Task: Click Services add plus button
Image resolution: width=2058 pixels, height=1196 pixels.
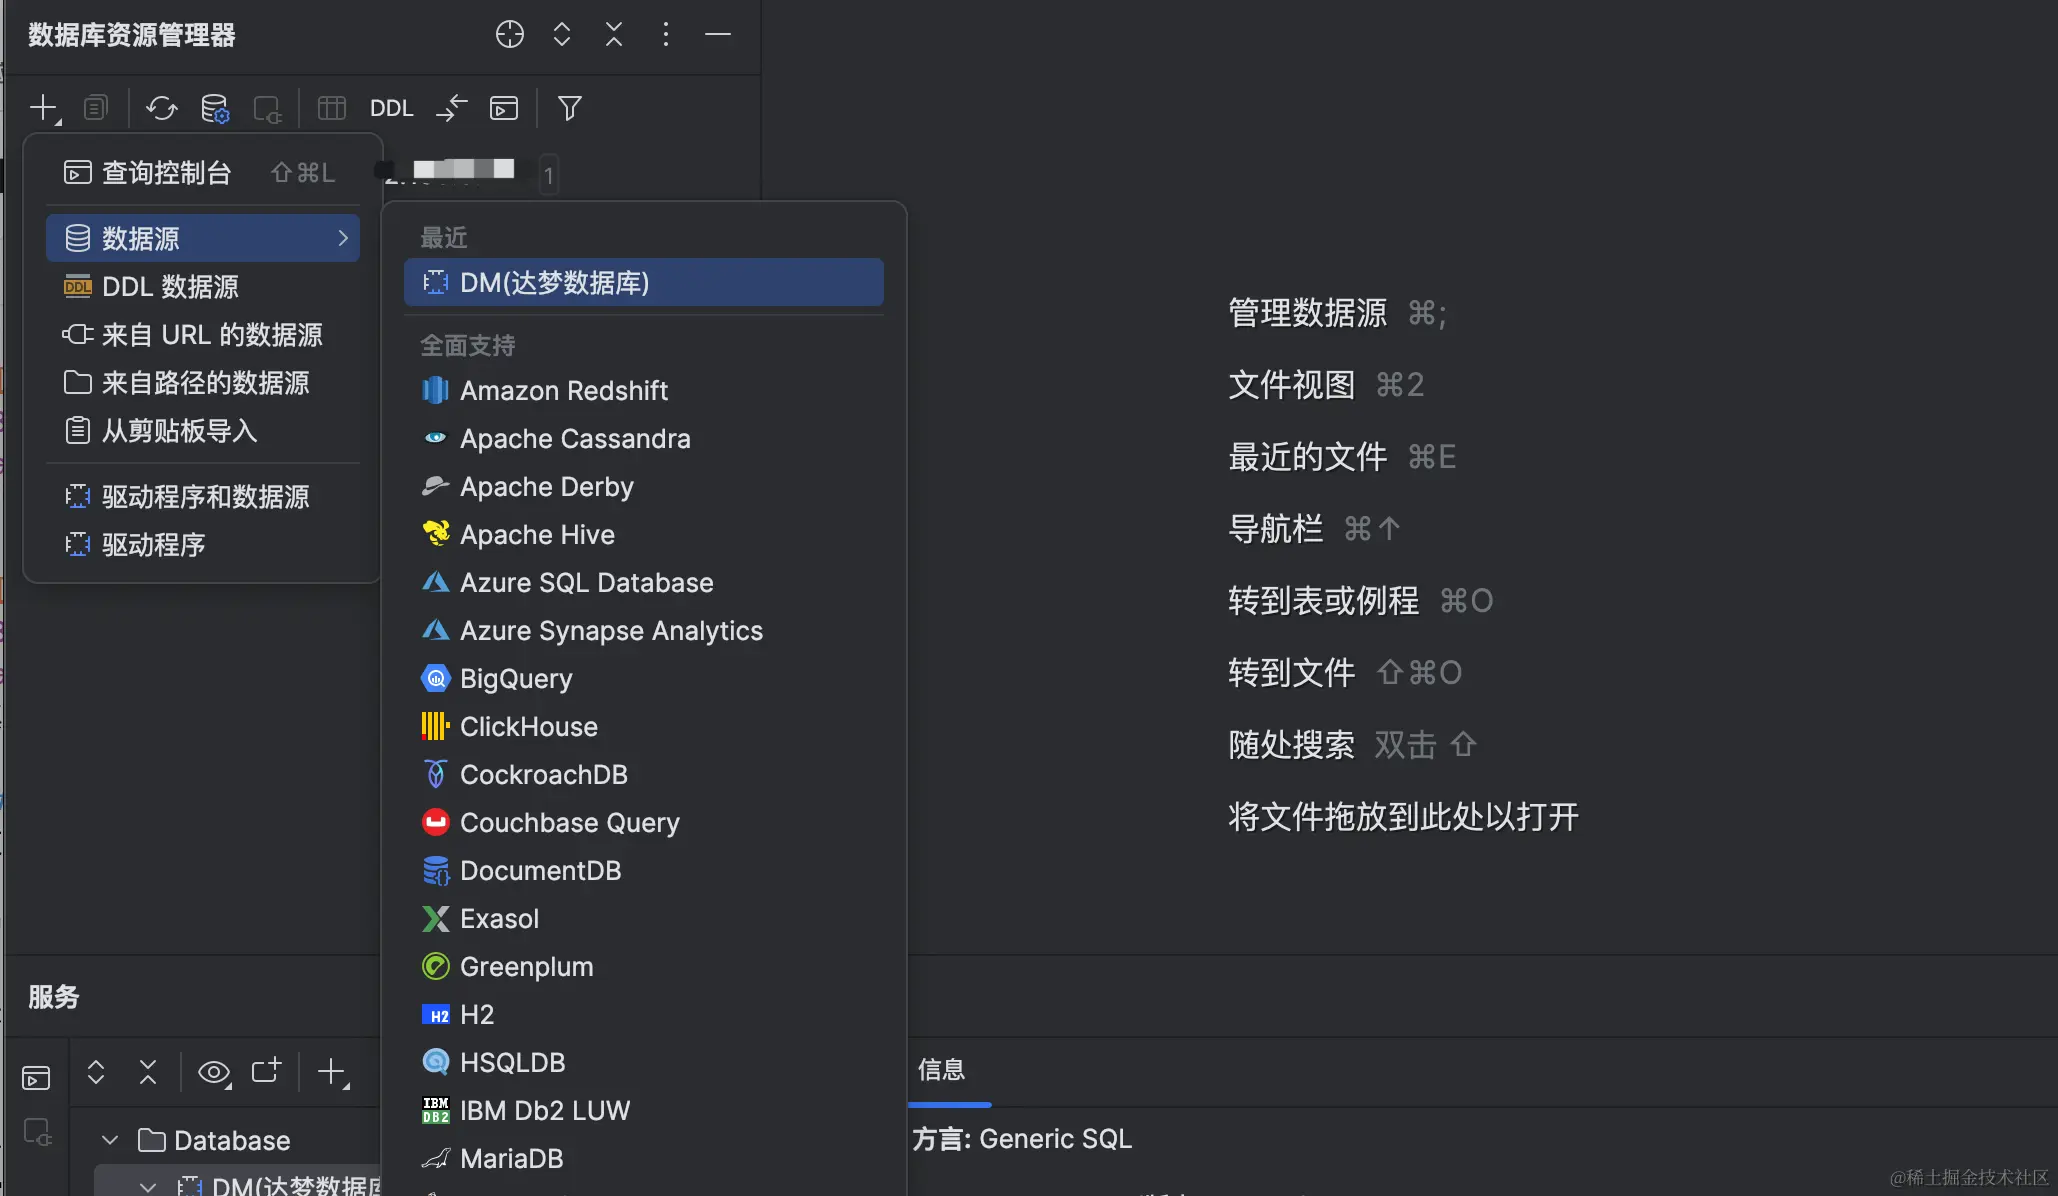Action: (332, 1073)
